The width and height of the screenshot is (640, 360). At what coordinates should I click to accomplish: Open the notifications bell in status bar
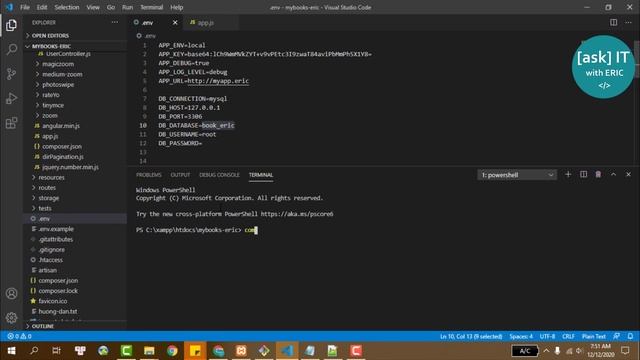coord(630,336)
